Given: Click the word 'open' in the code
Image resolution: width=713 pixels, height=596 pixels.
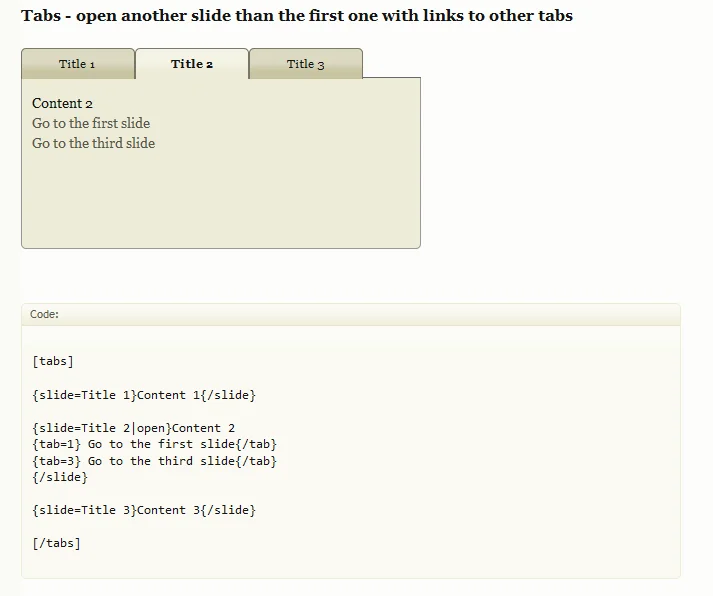Looking at the screenshot, I should (x=151, y=428).
